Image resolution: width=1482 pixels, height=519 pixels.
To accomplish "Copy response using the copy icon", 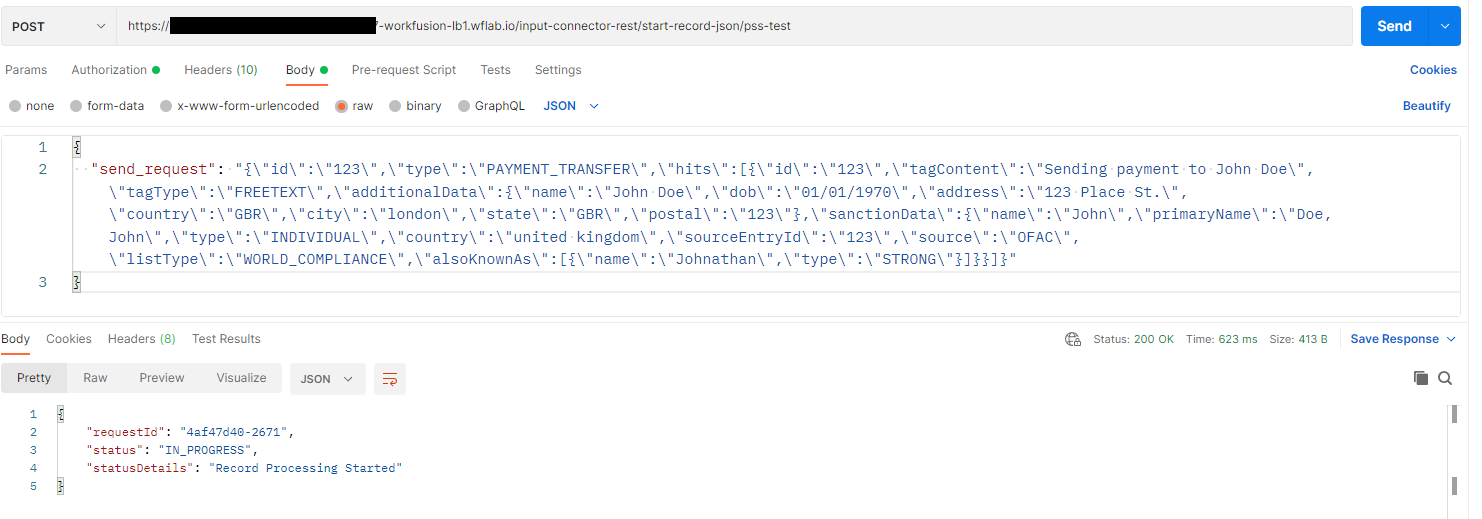I will point(1421,378).
